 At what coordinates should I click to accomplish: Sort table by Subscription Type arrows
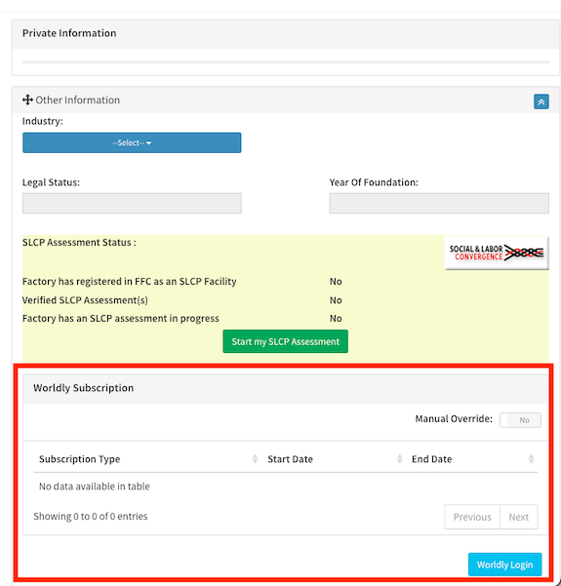point(255,459)
